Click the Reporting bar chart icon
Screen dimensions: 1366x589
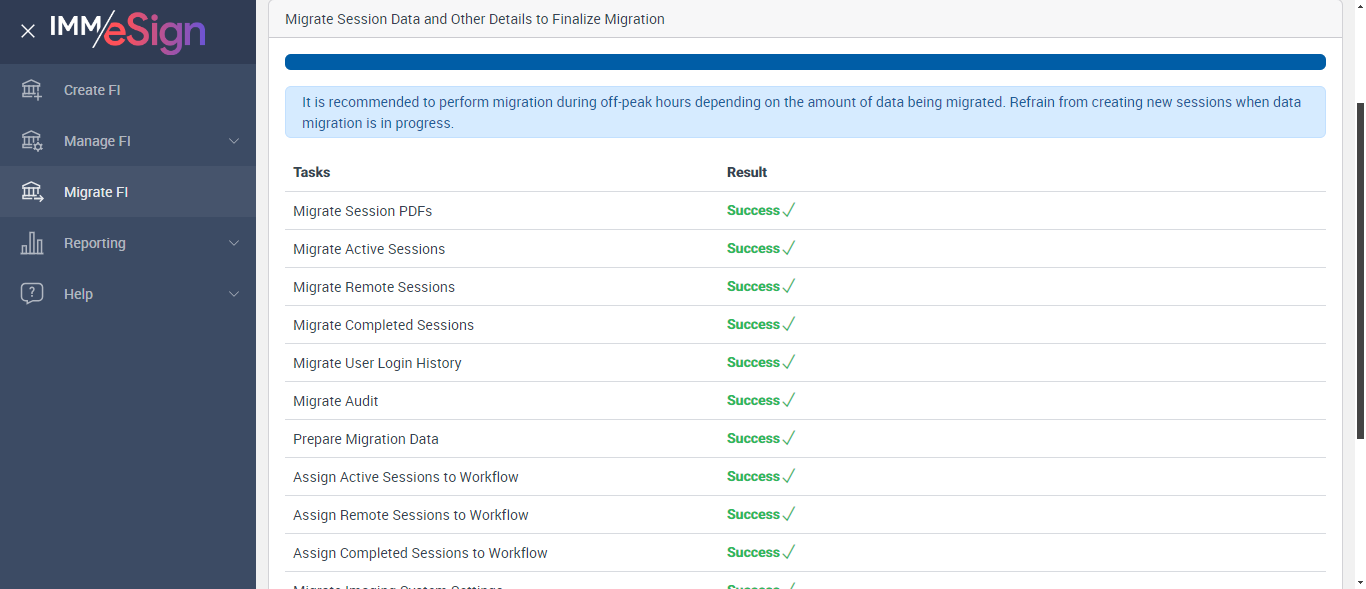coord(32,243)
